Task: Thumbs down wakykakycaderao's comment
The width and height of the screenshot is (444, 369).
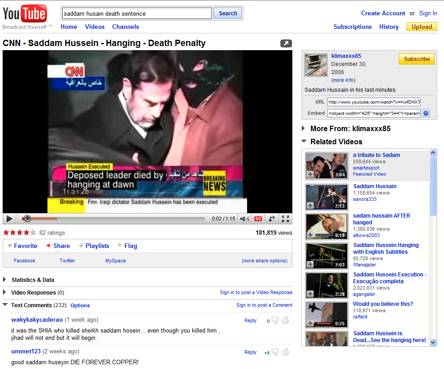Action: coord(275,320)
